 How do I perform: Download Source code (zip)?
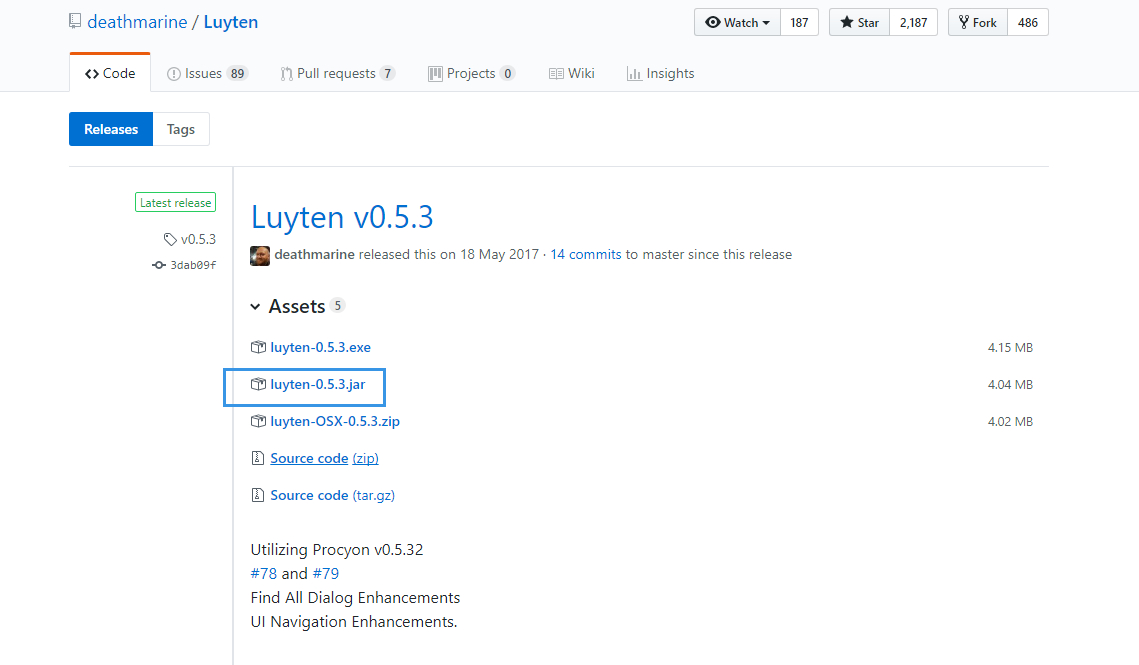[x=324, y=458]
